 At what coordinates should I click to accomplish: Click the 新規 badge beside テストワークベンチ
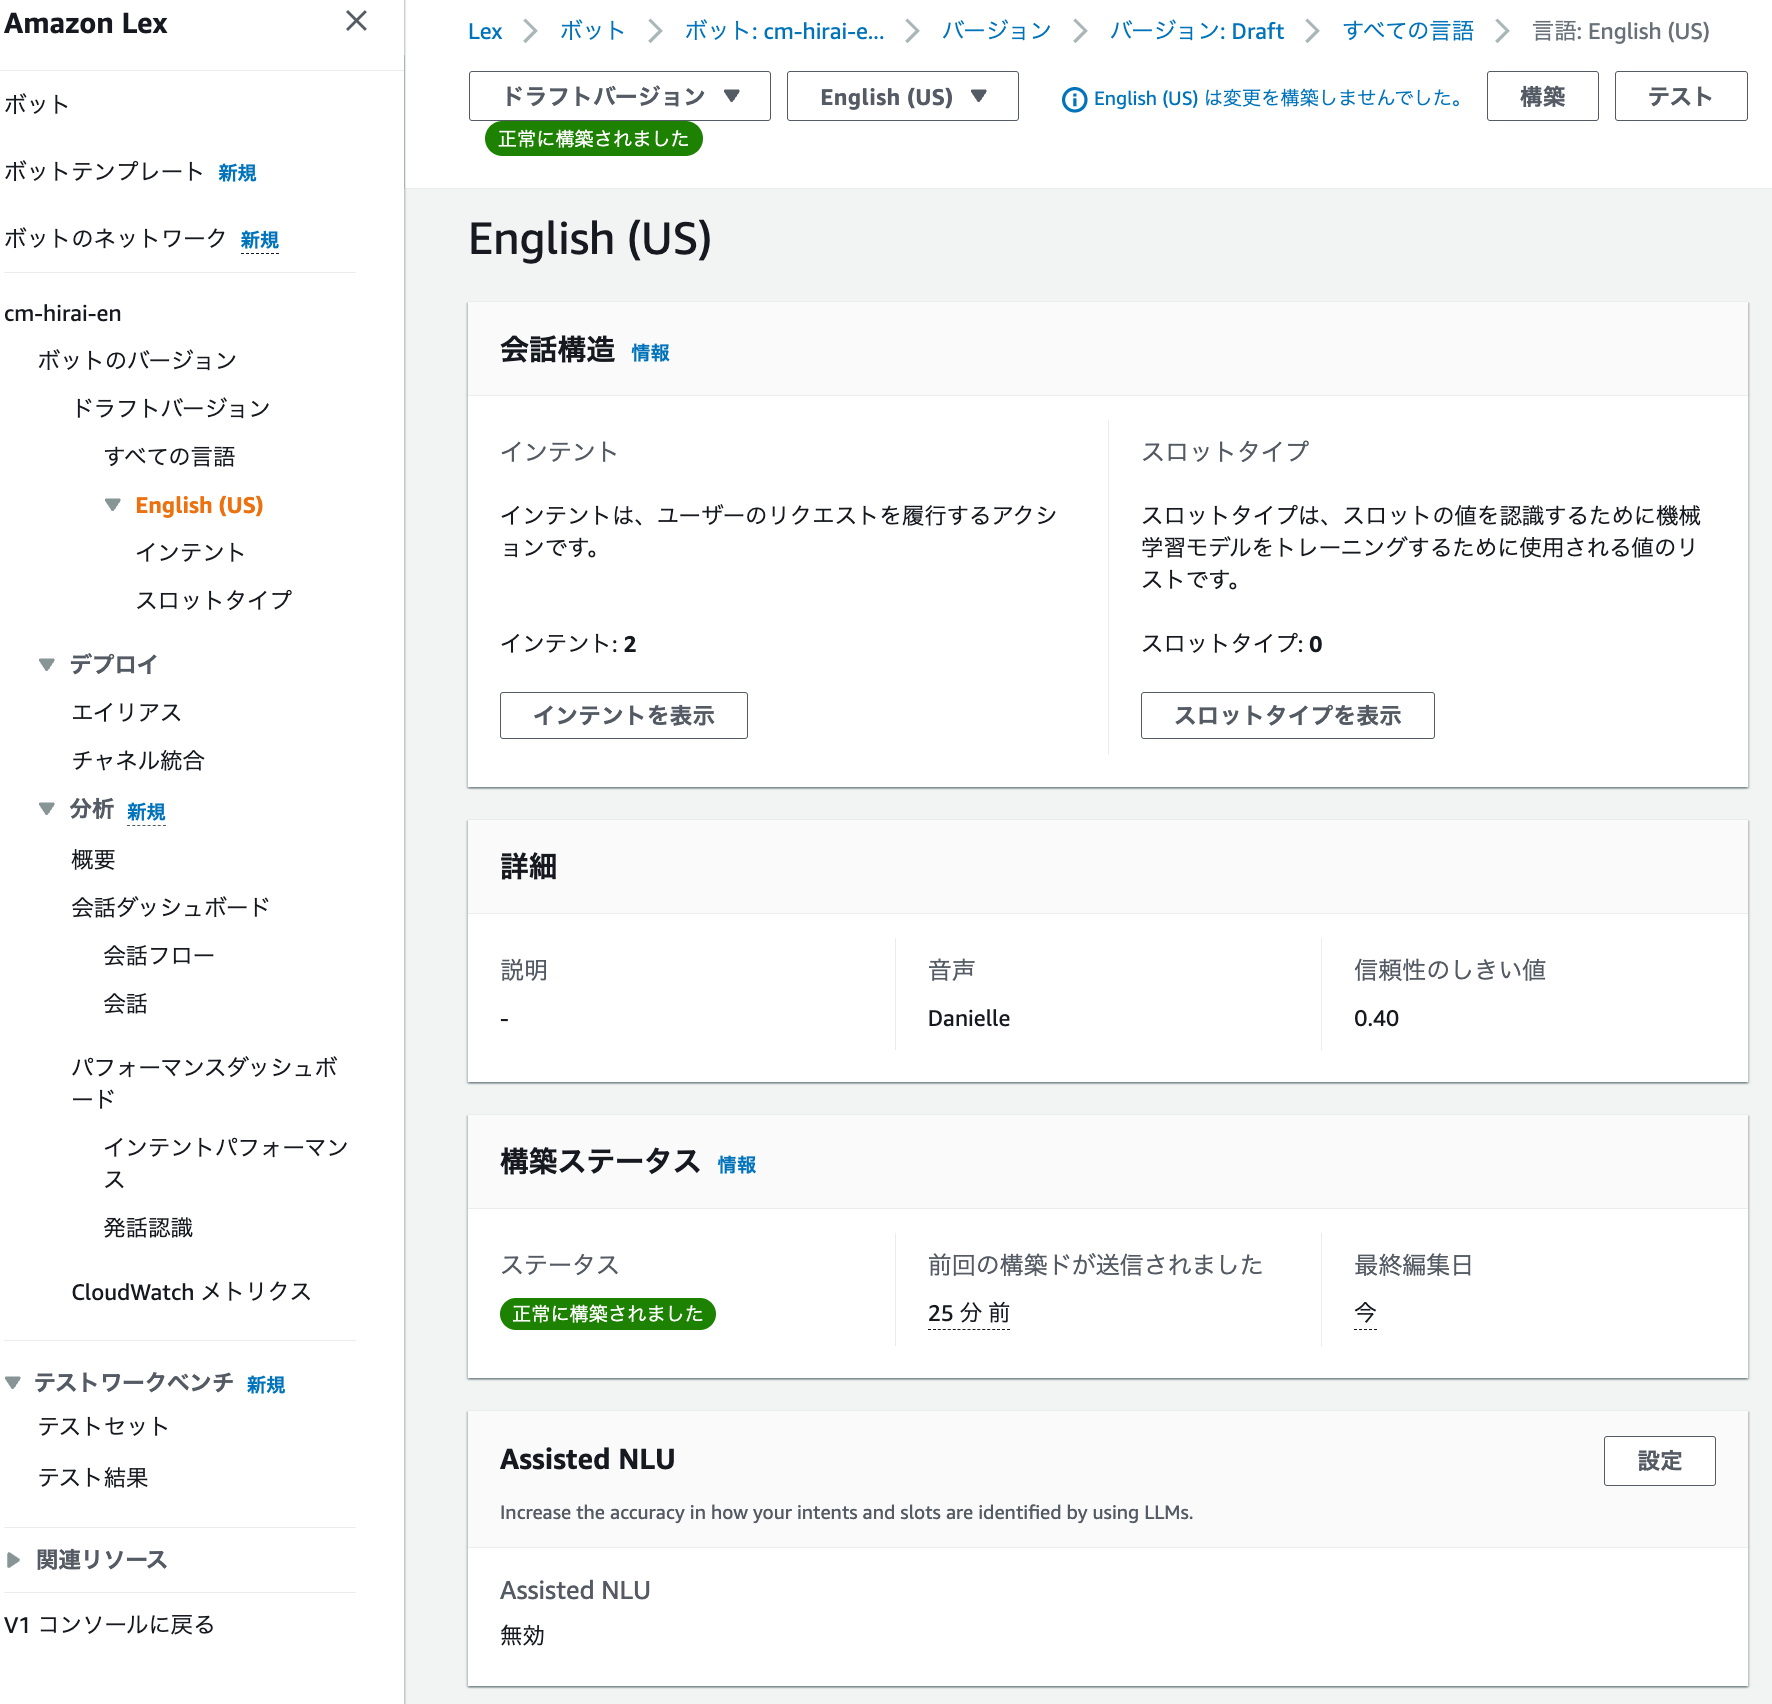[266, 1385]
